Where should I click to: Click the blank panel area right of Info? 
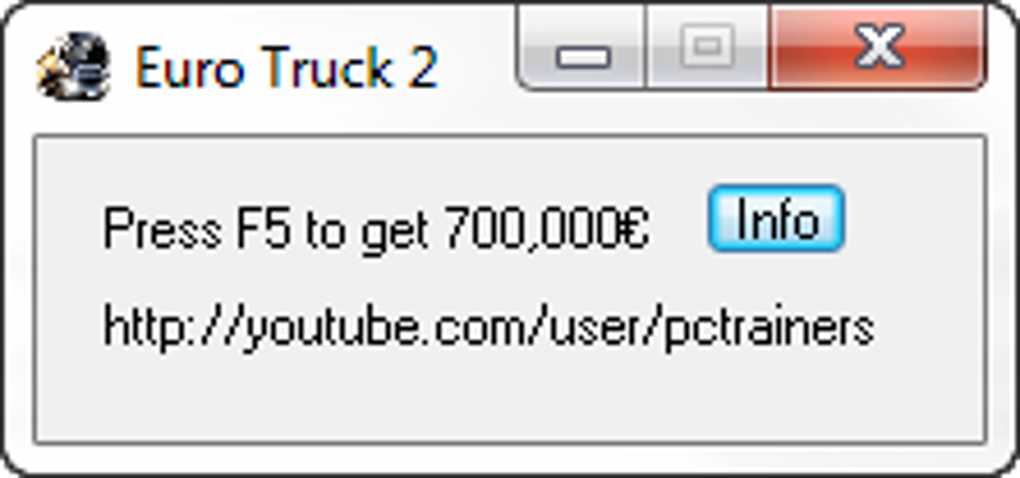pos(914,219)
